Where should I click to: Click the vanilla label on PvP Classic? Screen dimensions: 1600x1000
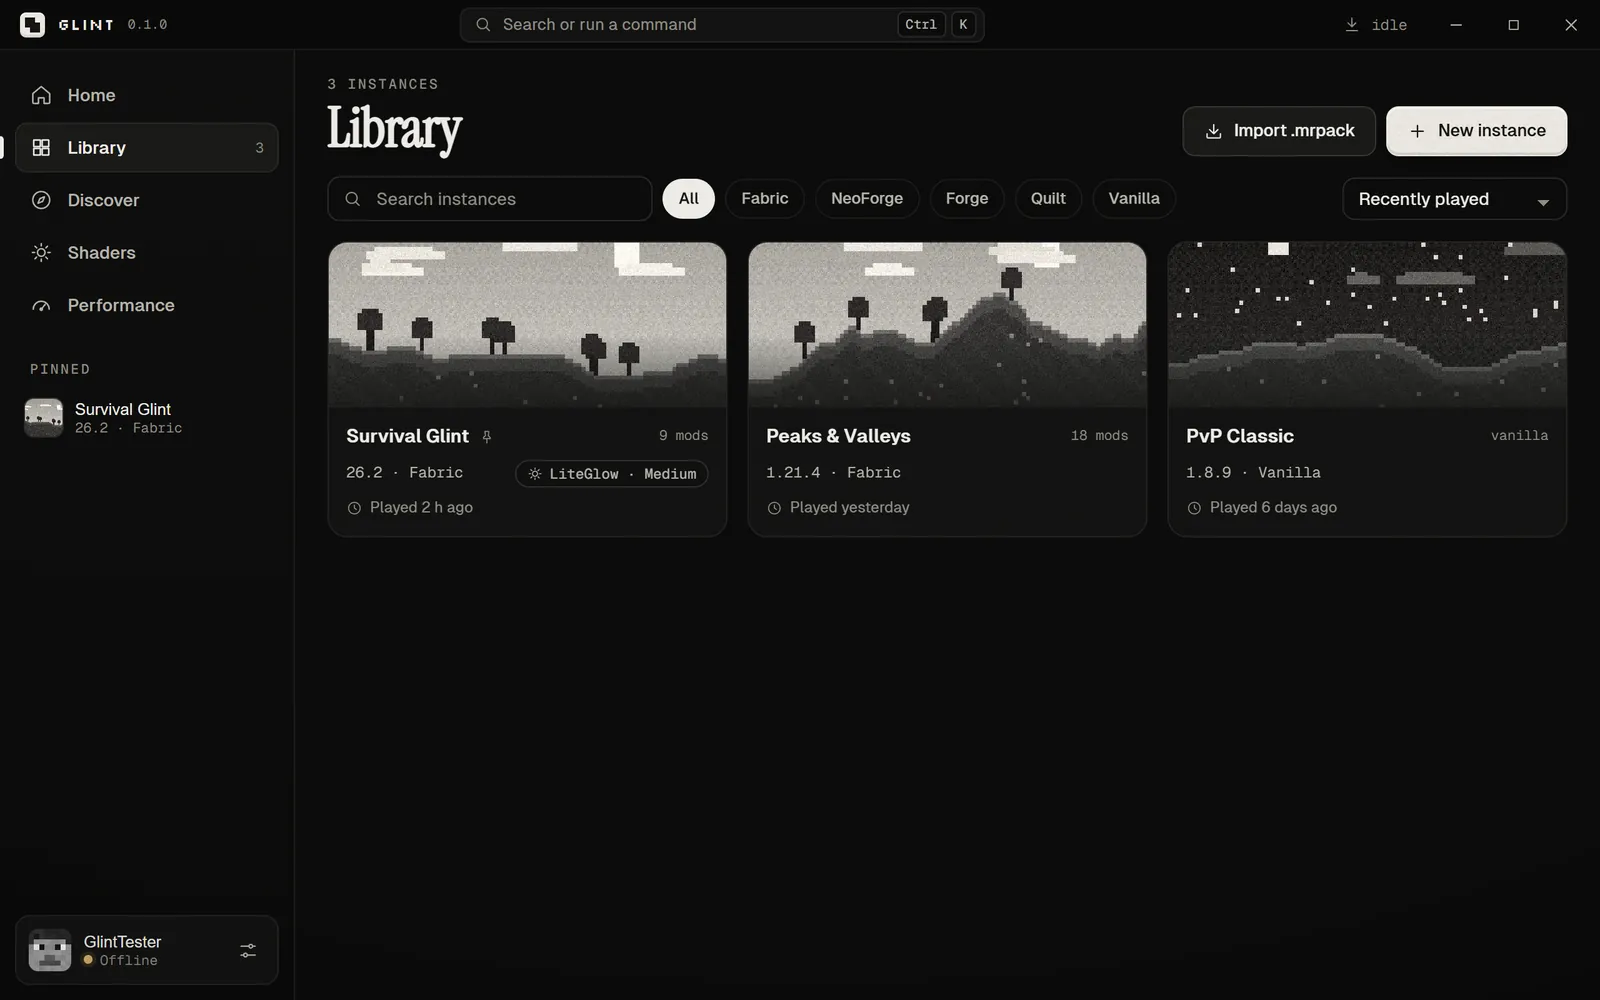[1519, 436]
